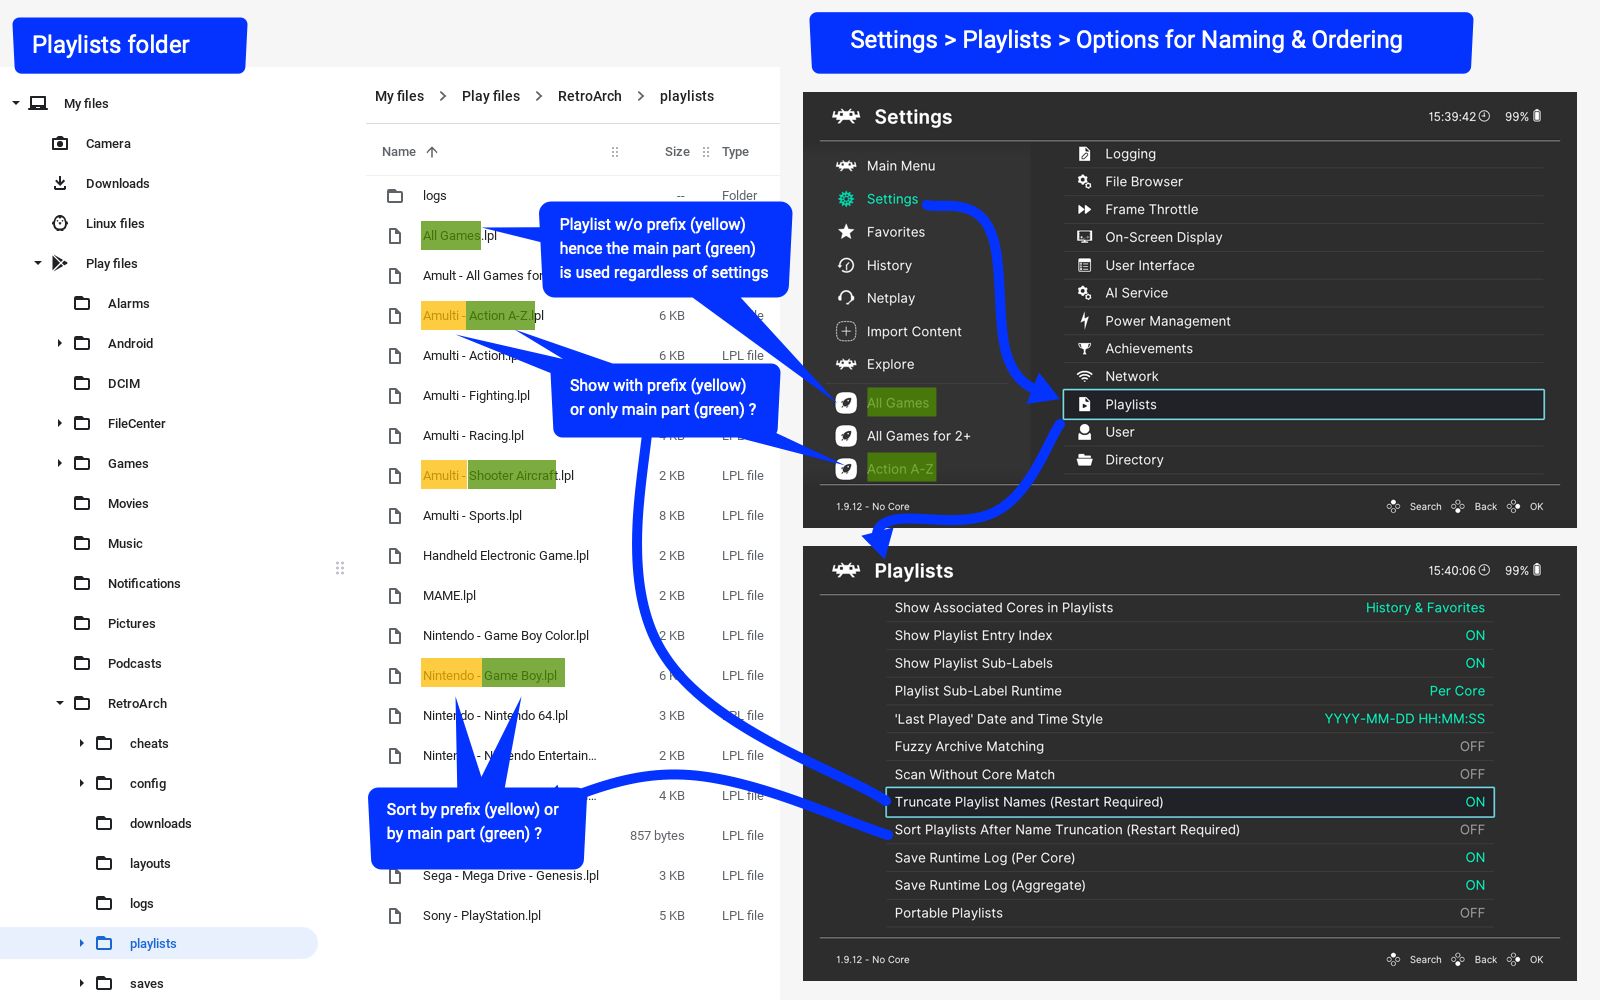The width and height of the screenshot is (1600, 1000).
Task: Collapse the RetroArch folder arrow
Action: 60,703
